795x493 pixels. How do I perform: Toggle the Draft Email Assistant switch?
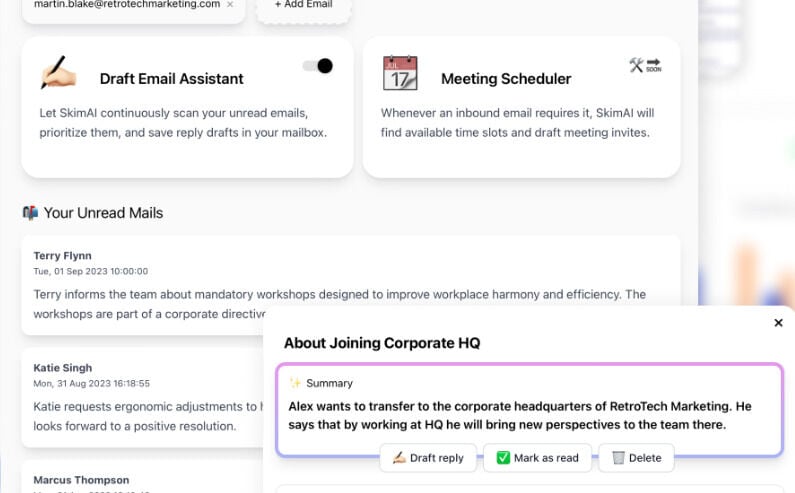[318, 66]
